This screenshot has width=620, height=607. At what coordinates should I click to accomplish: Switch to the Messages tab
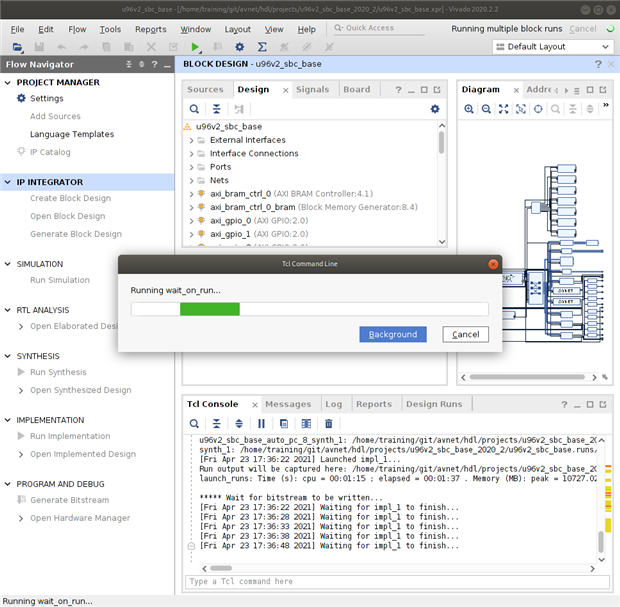(x=287, y=404)
